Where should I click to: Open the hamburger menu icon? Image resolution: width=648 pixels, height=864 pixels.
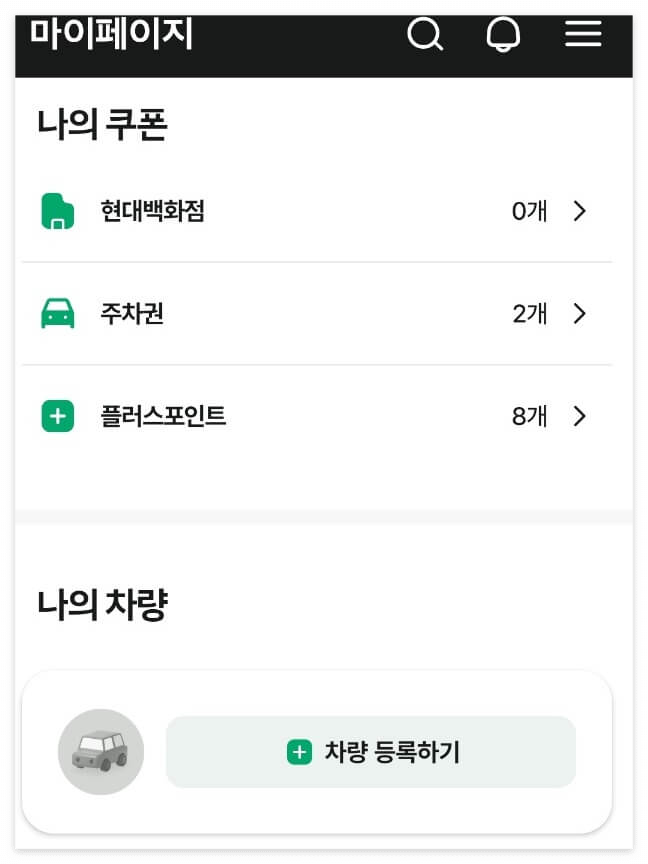[583, 33]
